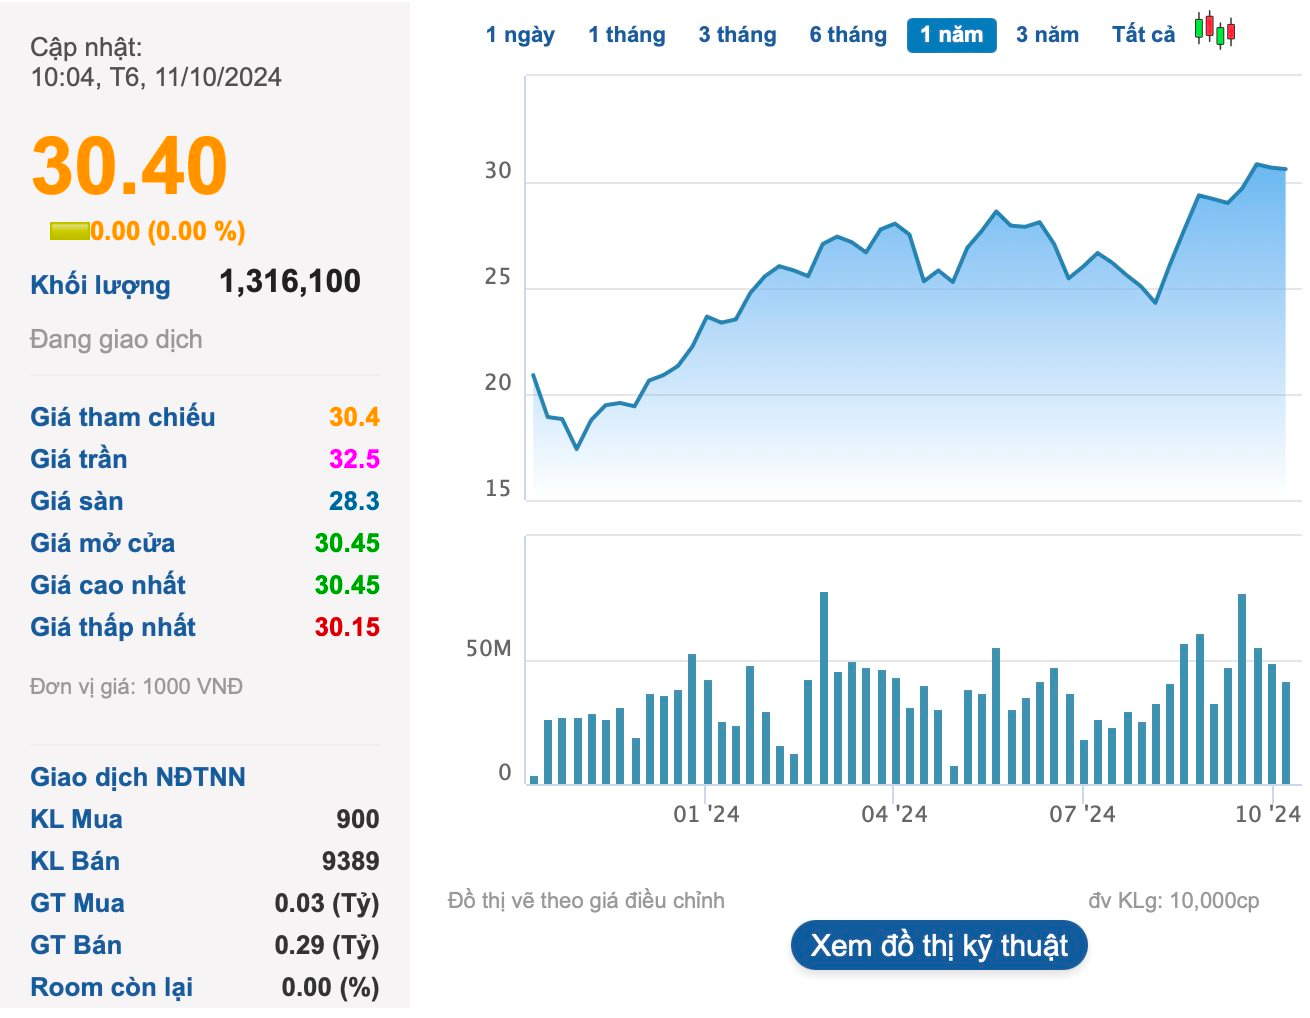Click the "GT Bán" label
Screen dimensions: 1310x1018
[x=76, y=945]
